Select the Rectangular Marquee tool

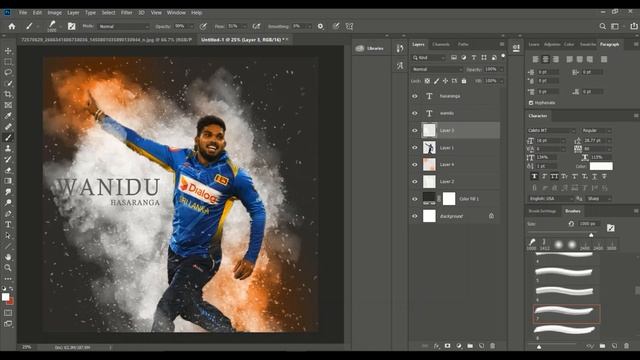point(8,62)
